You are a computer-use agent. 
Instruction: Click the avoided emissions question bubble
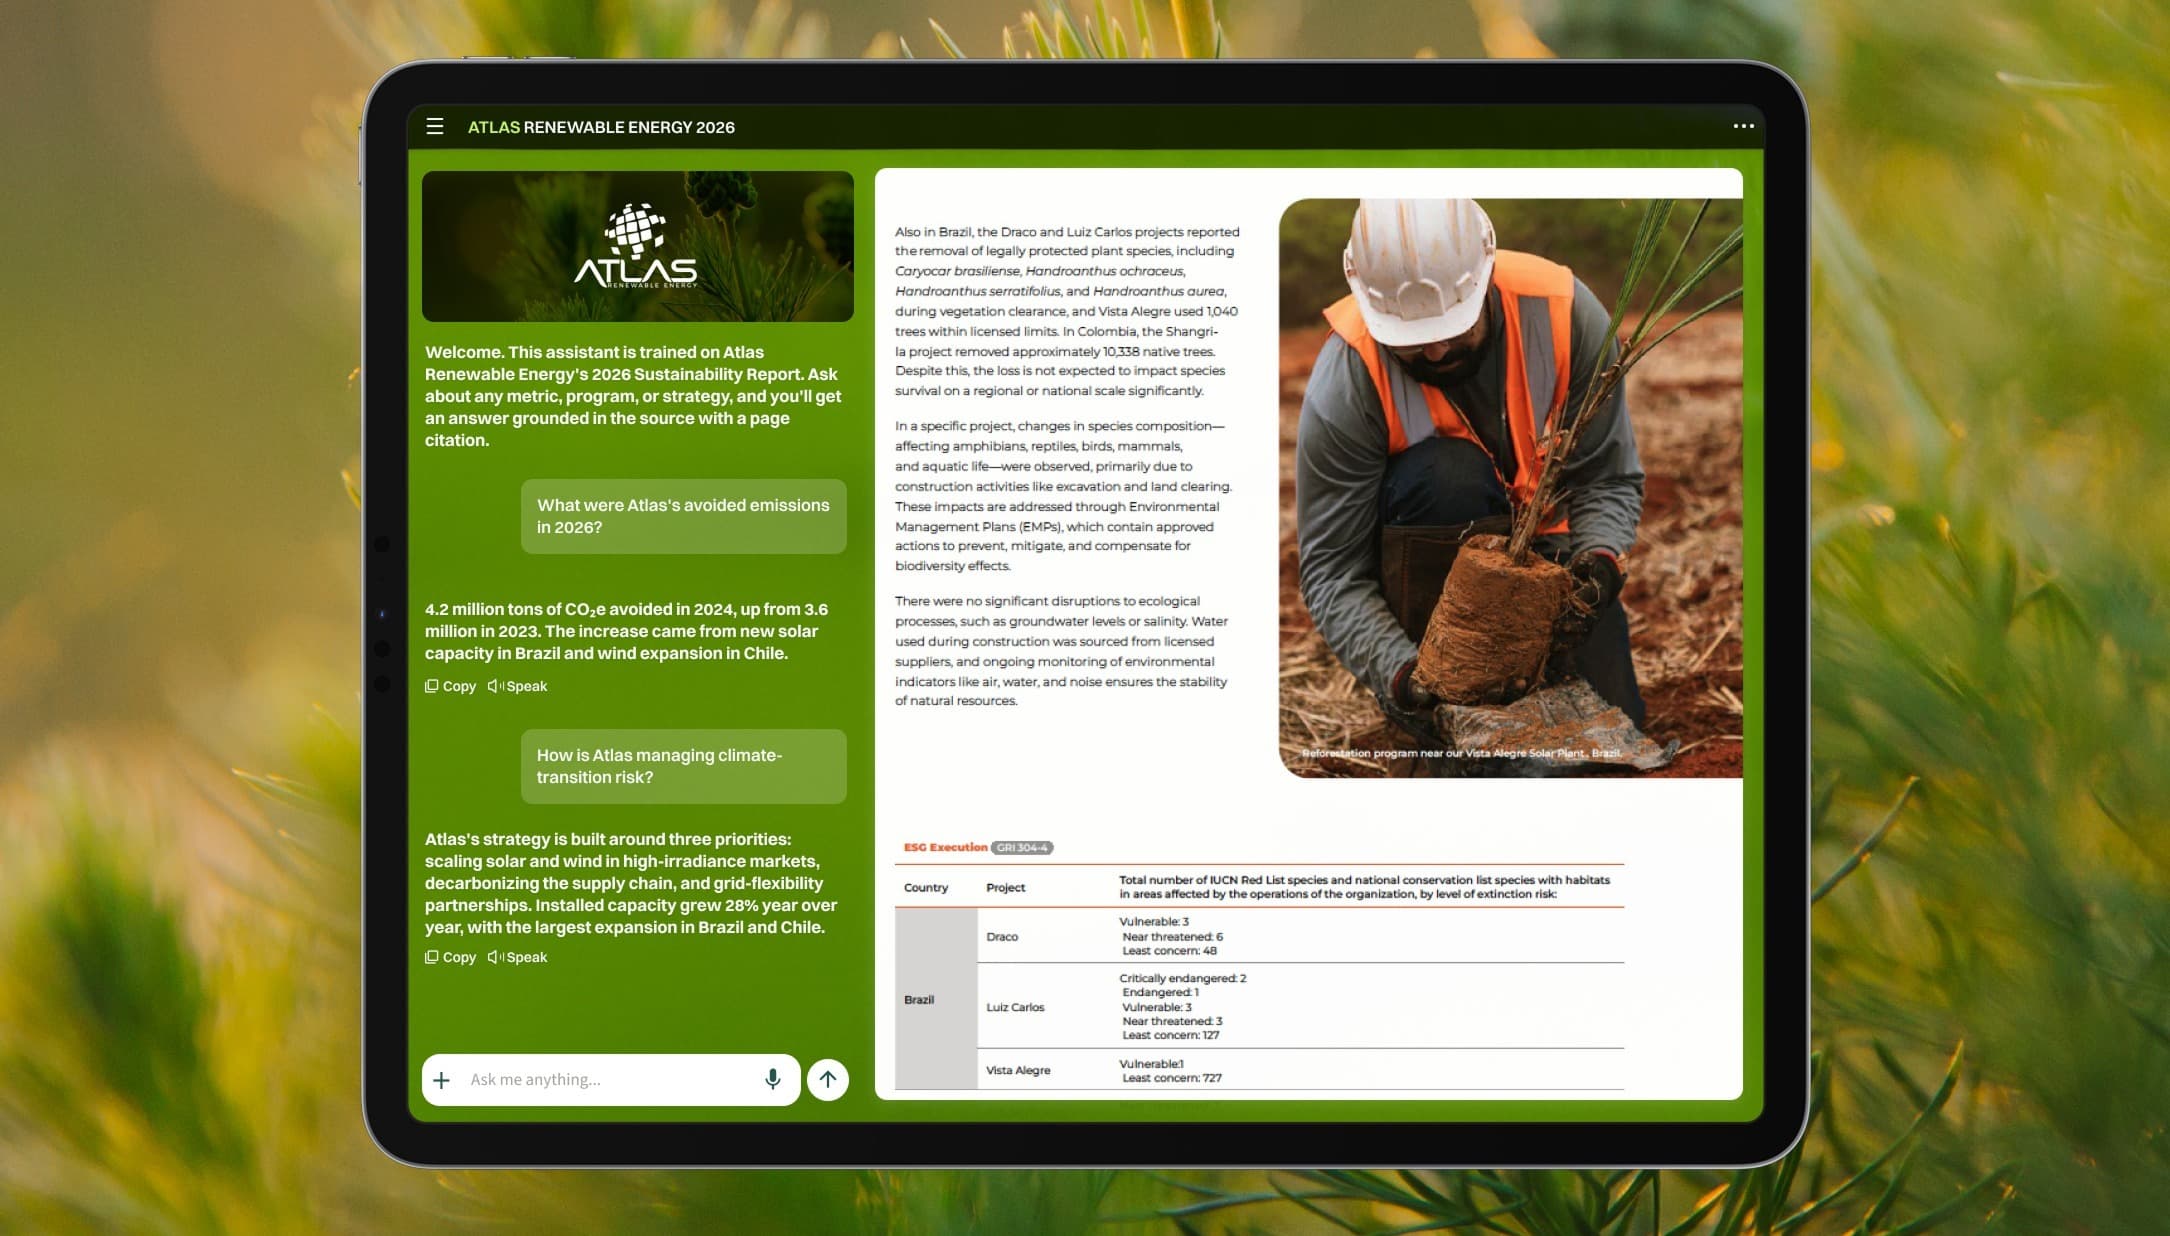click(x=684, y=516)
